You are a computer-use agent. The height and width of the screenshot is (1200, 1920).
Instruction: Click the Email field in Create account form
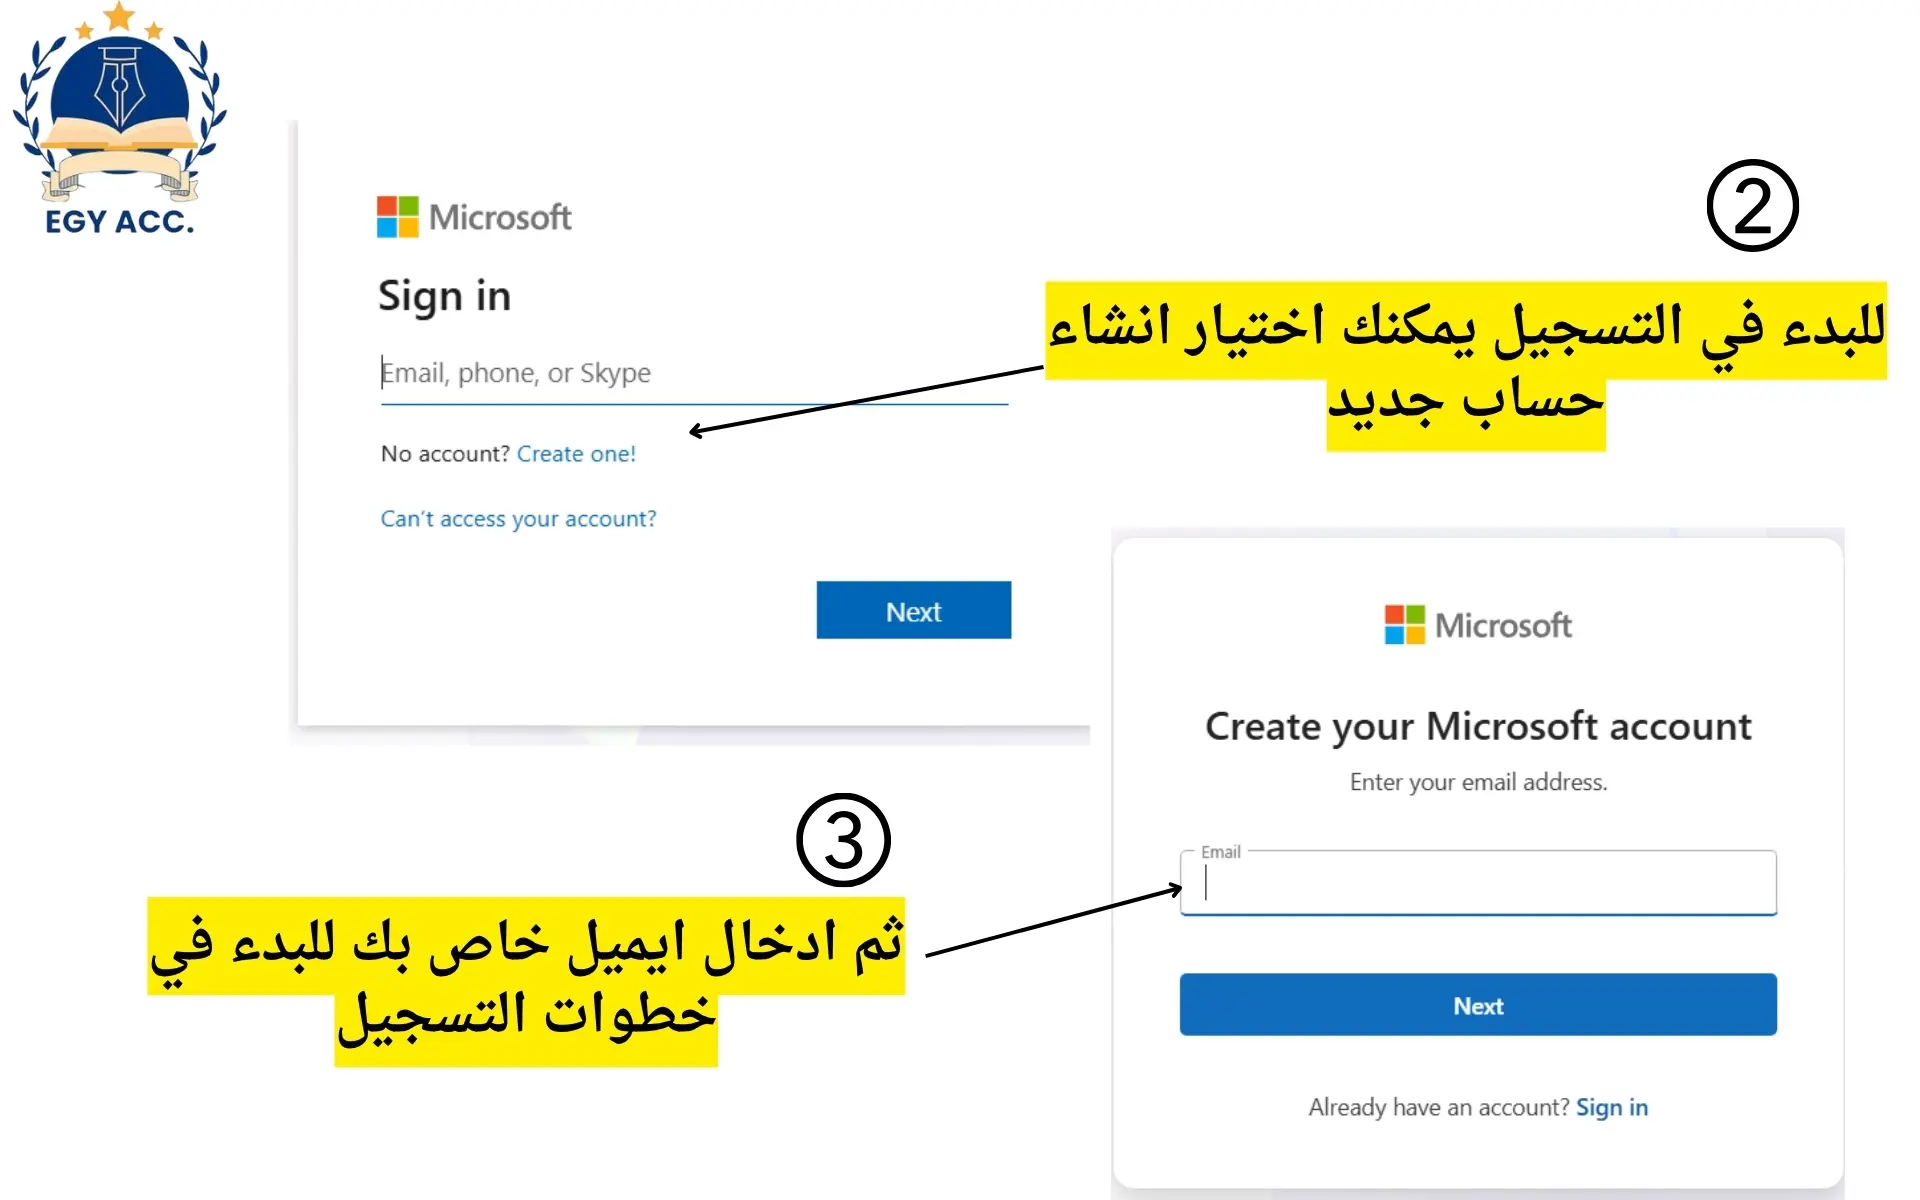pyautogui.click(x=1478, y=884)
